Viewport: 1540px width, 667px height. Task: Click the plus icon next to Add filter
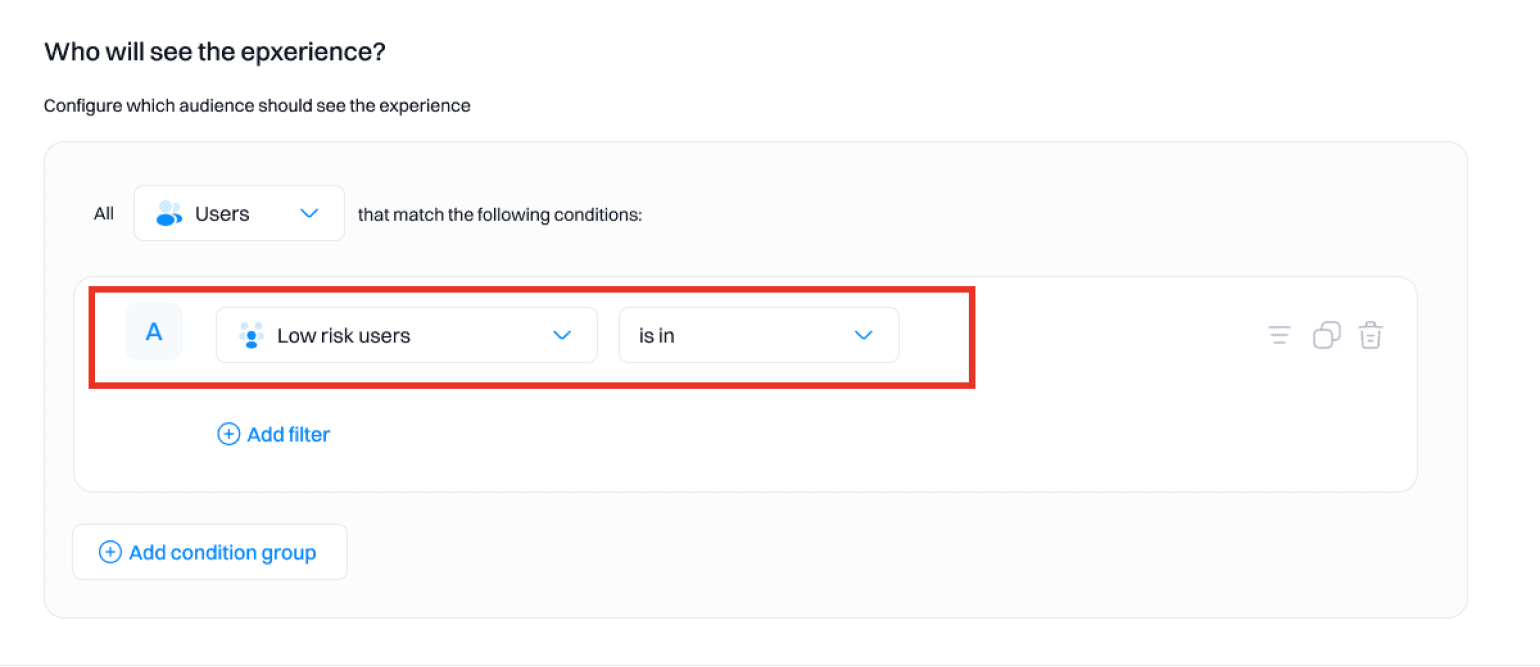coord(229,434)
